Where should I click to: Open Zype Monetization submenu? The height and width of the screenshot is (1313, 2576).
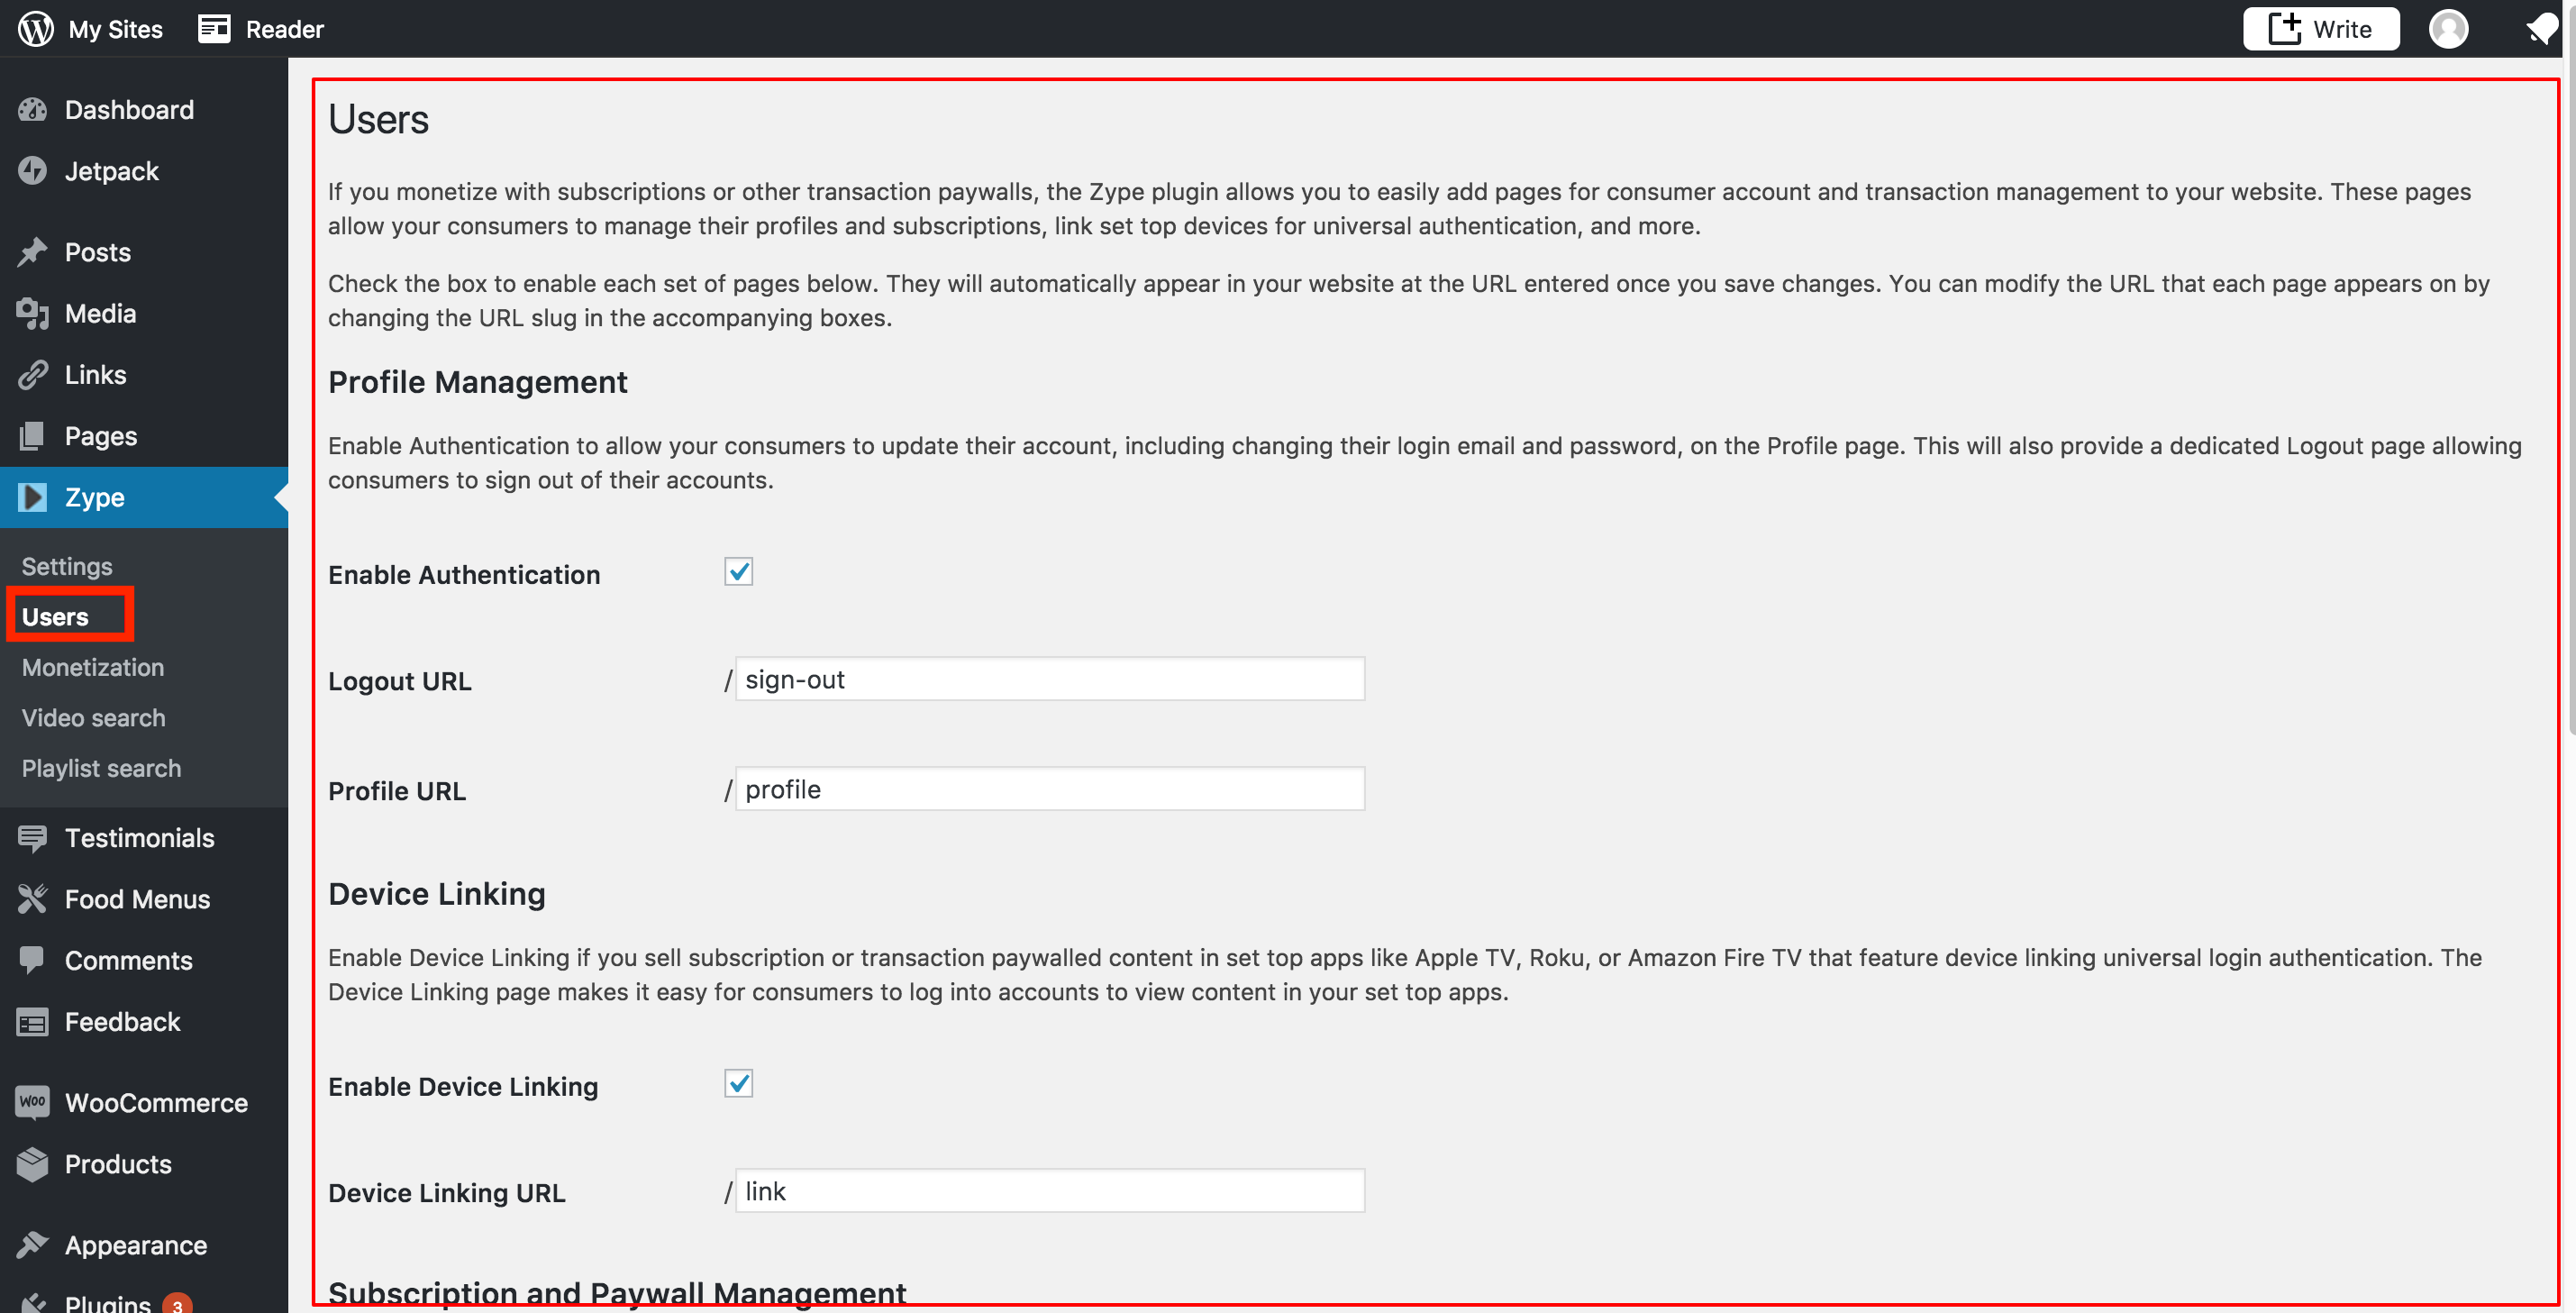pos(93,667)
